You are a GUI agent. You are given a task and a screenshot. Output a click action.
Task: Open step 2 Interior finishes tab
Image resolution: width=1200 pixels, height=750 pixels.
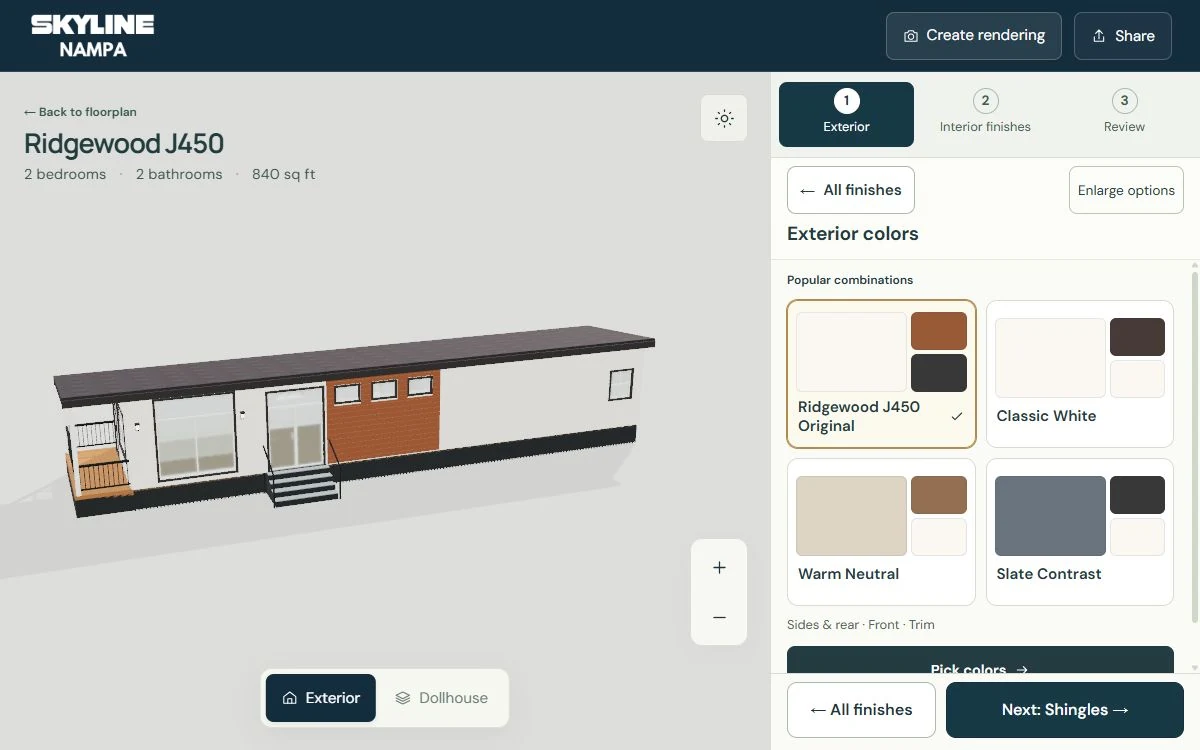[985, 114]
